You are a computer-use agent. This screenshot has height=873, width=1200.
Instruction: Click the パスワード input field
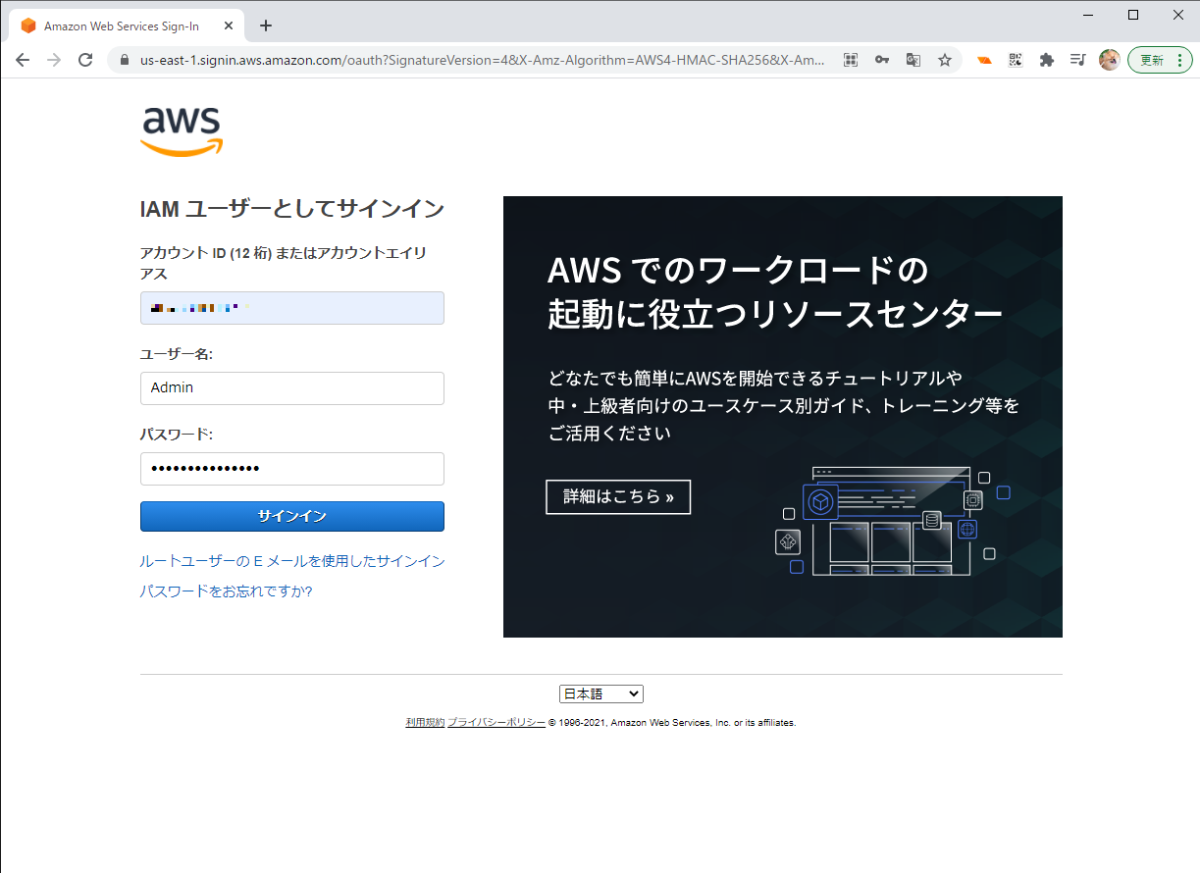coord(292,469)
